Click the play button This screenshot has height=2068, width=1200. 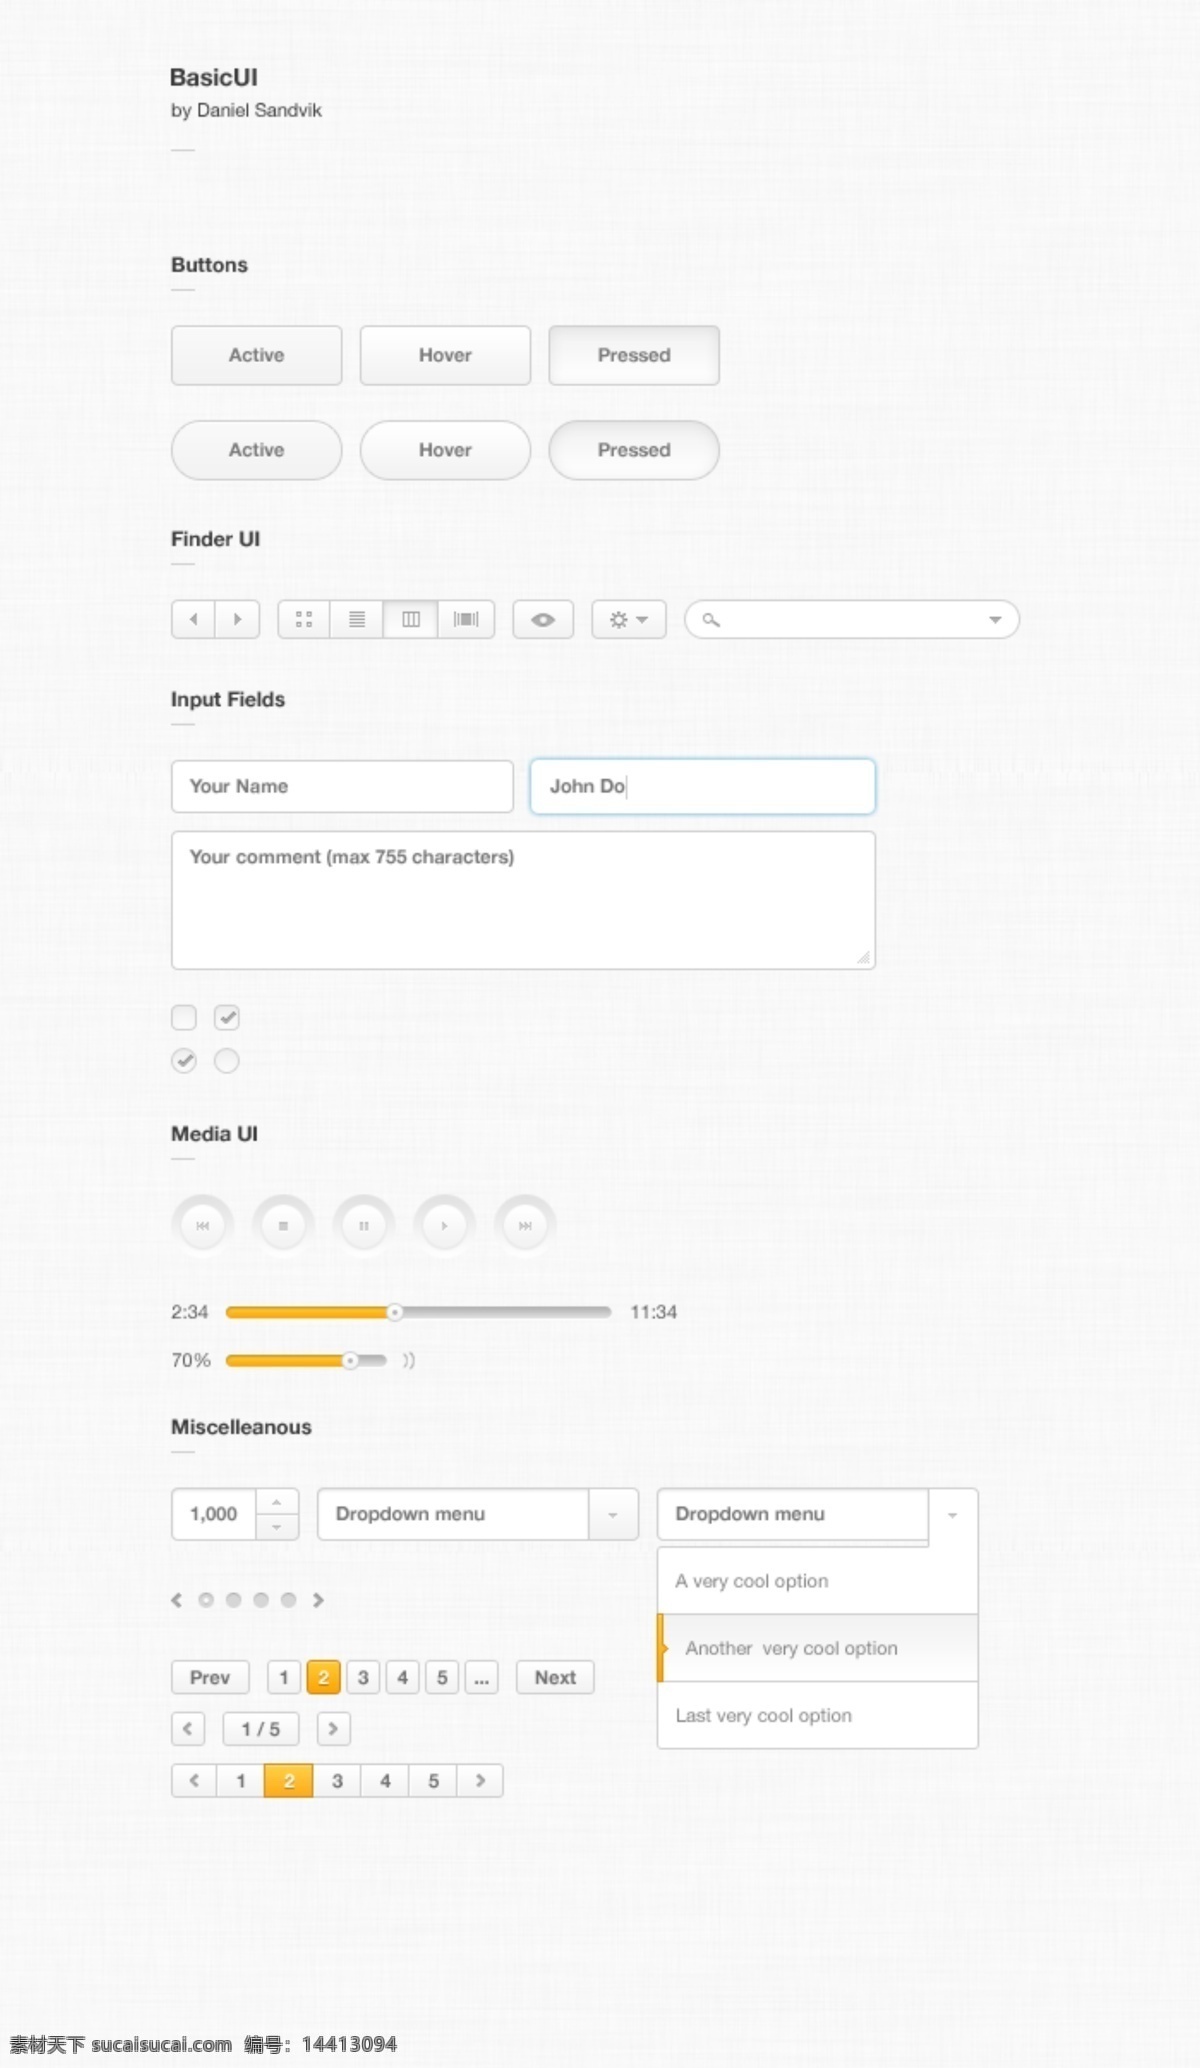(x=444, y=1225)
